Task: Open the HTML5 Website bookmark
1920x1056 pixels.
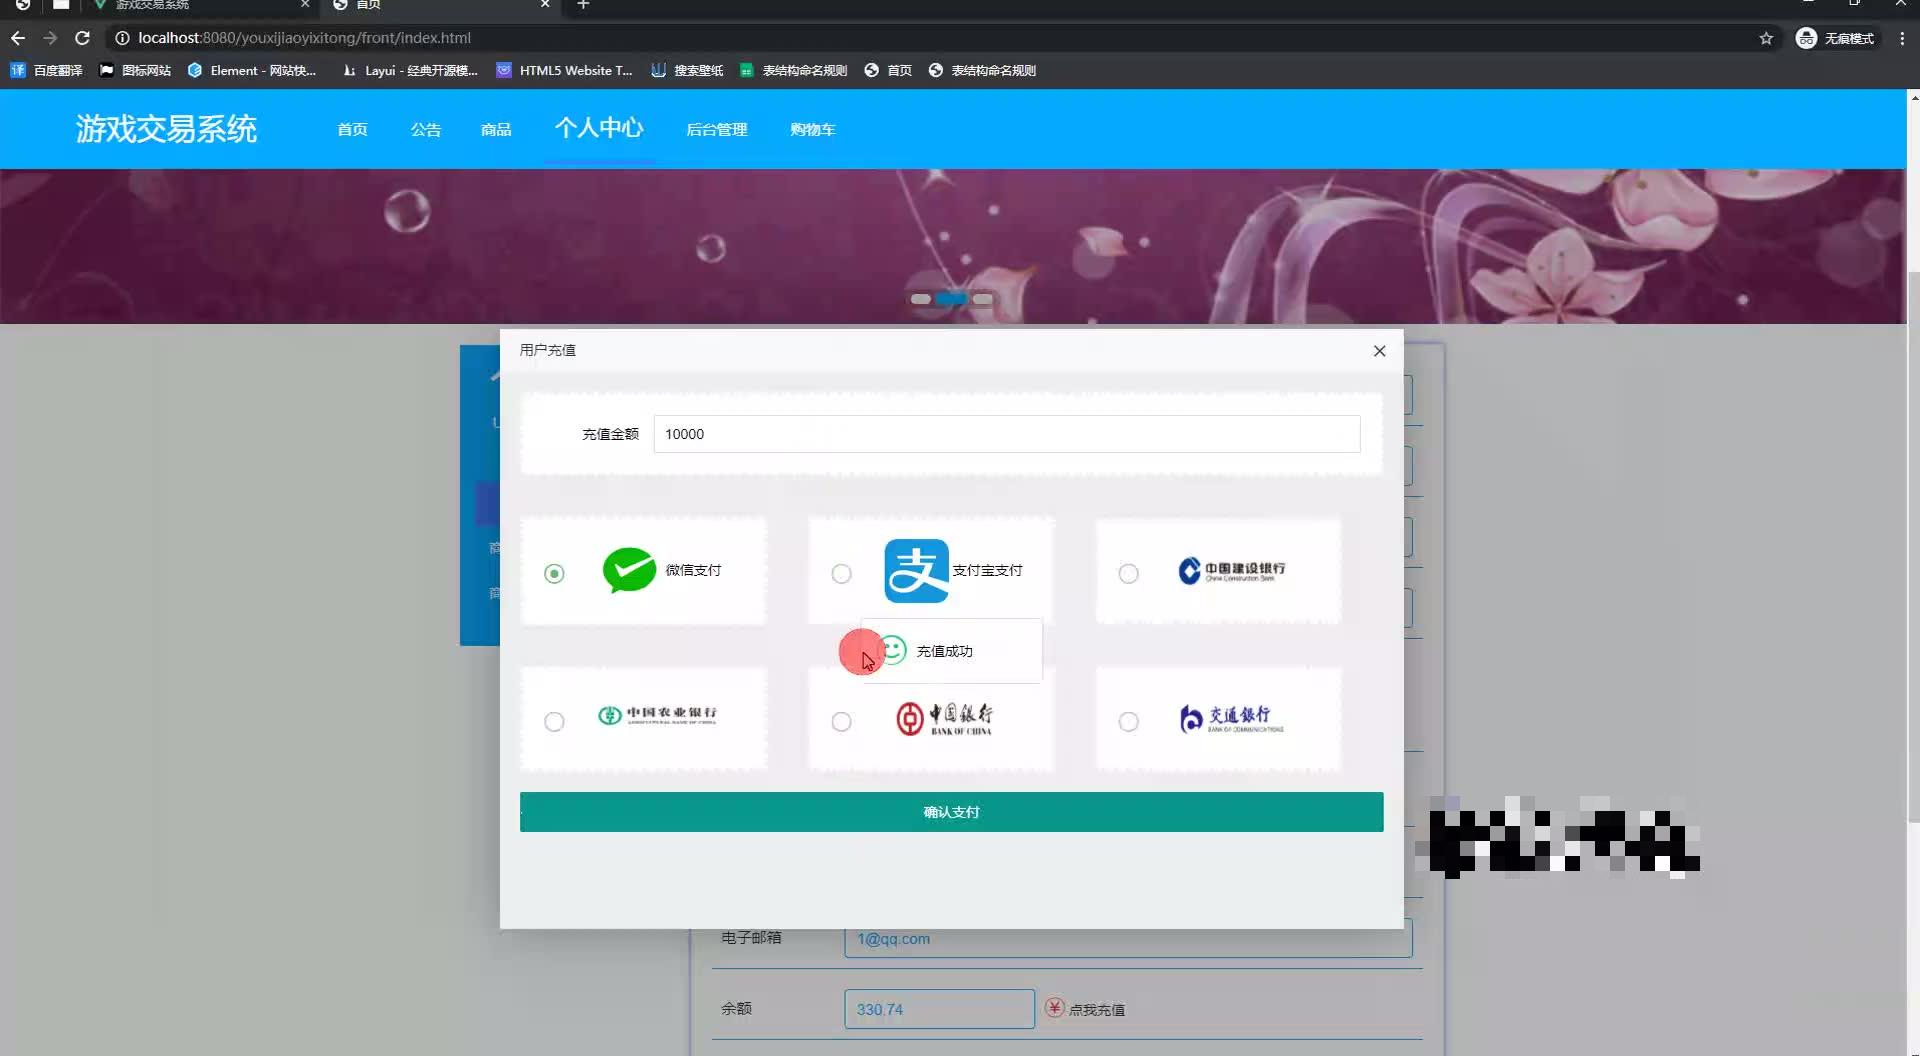Action: click(x=564, y=70)
